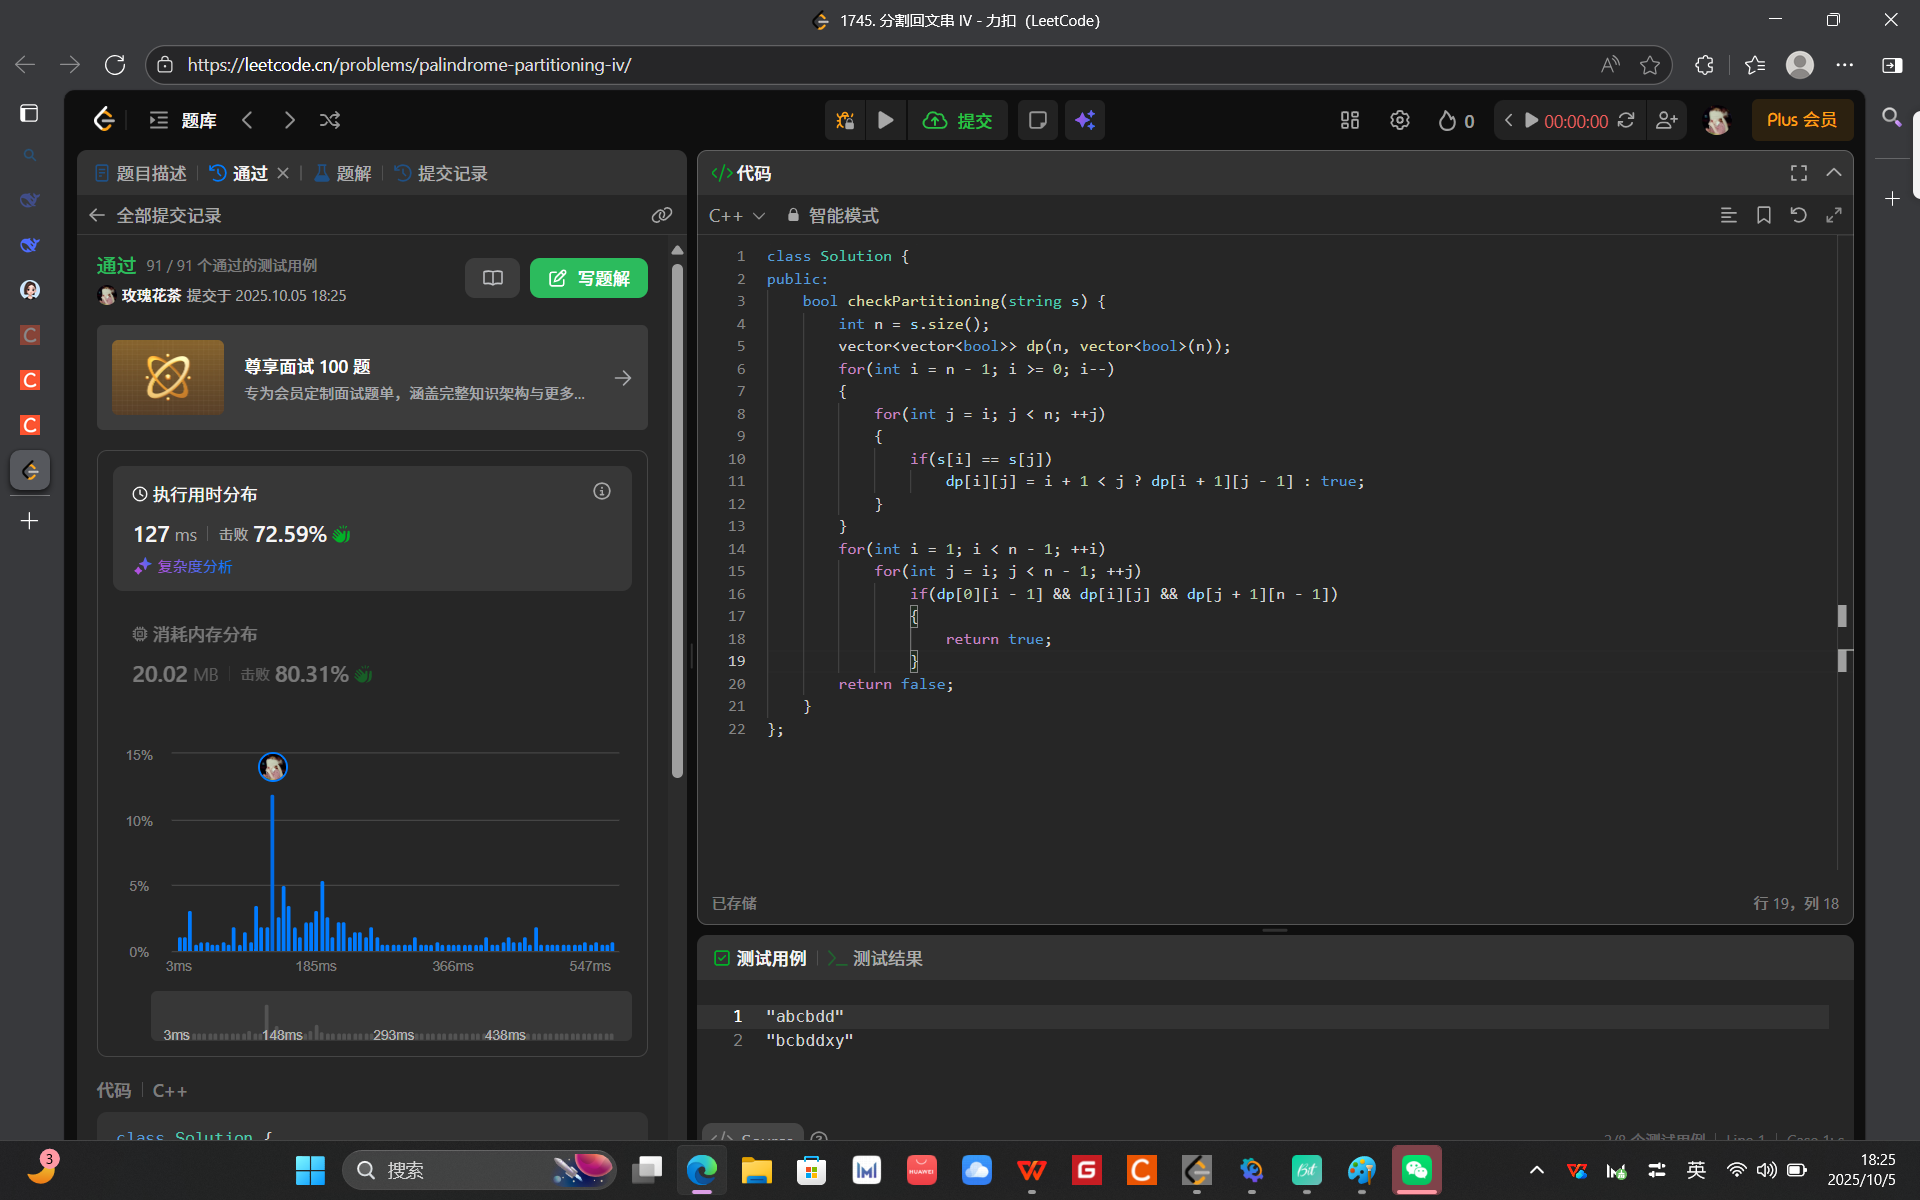Open the notes icon in top toolbar
The image size is (1920, 1200).
click(1037, 121)
